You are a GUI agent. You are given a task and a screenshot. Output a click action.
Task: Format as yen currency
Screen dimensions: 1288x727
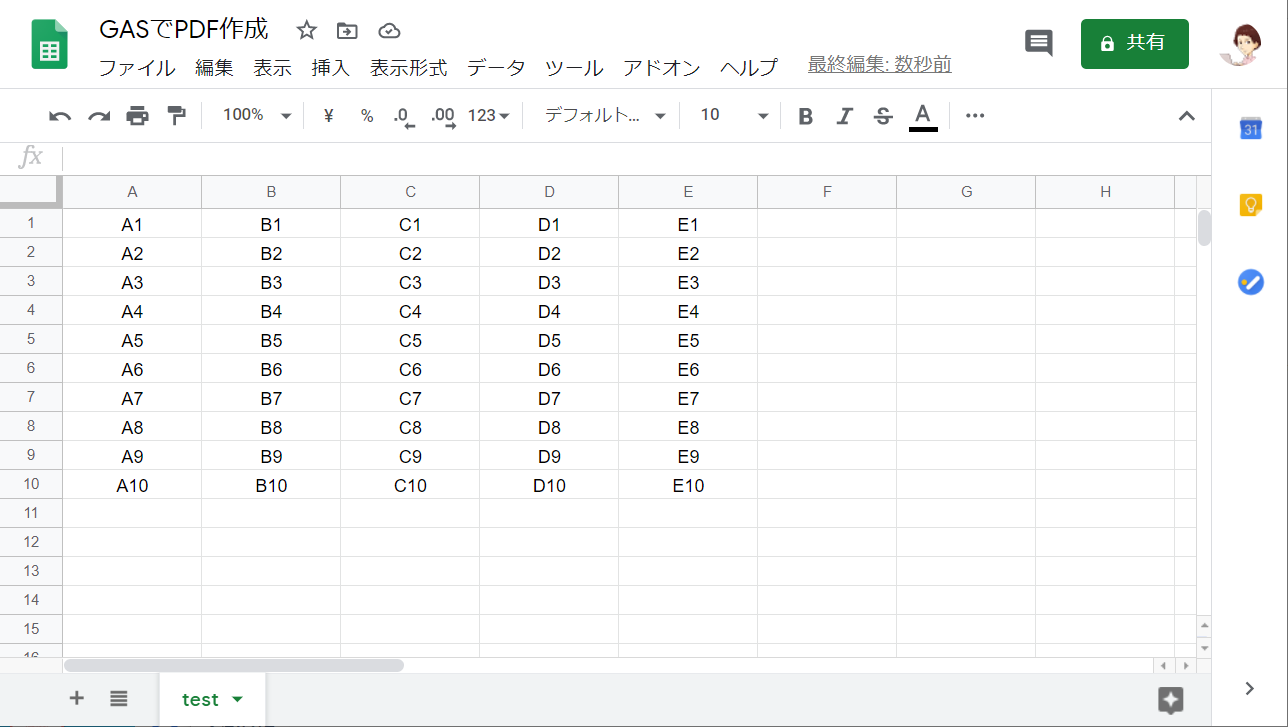pos(328,116)
